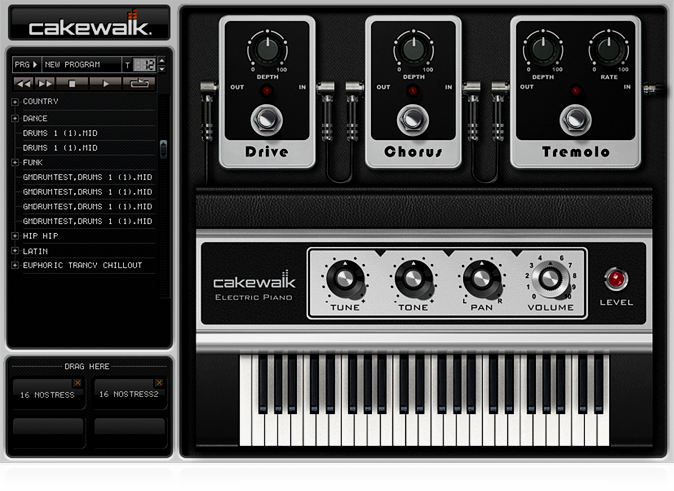Select the last GMDRUMTEST,DRUMS 1 (1).MID file
The image size is (674, 491).
(x=87, y=221)
